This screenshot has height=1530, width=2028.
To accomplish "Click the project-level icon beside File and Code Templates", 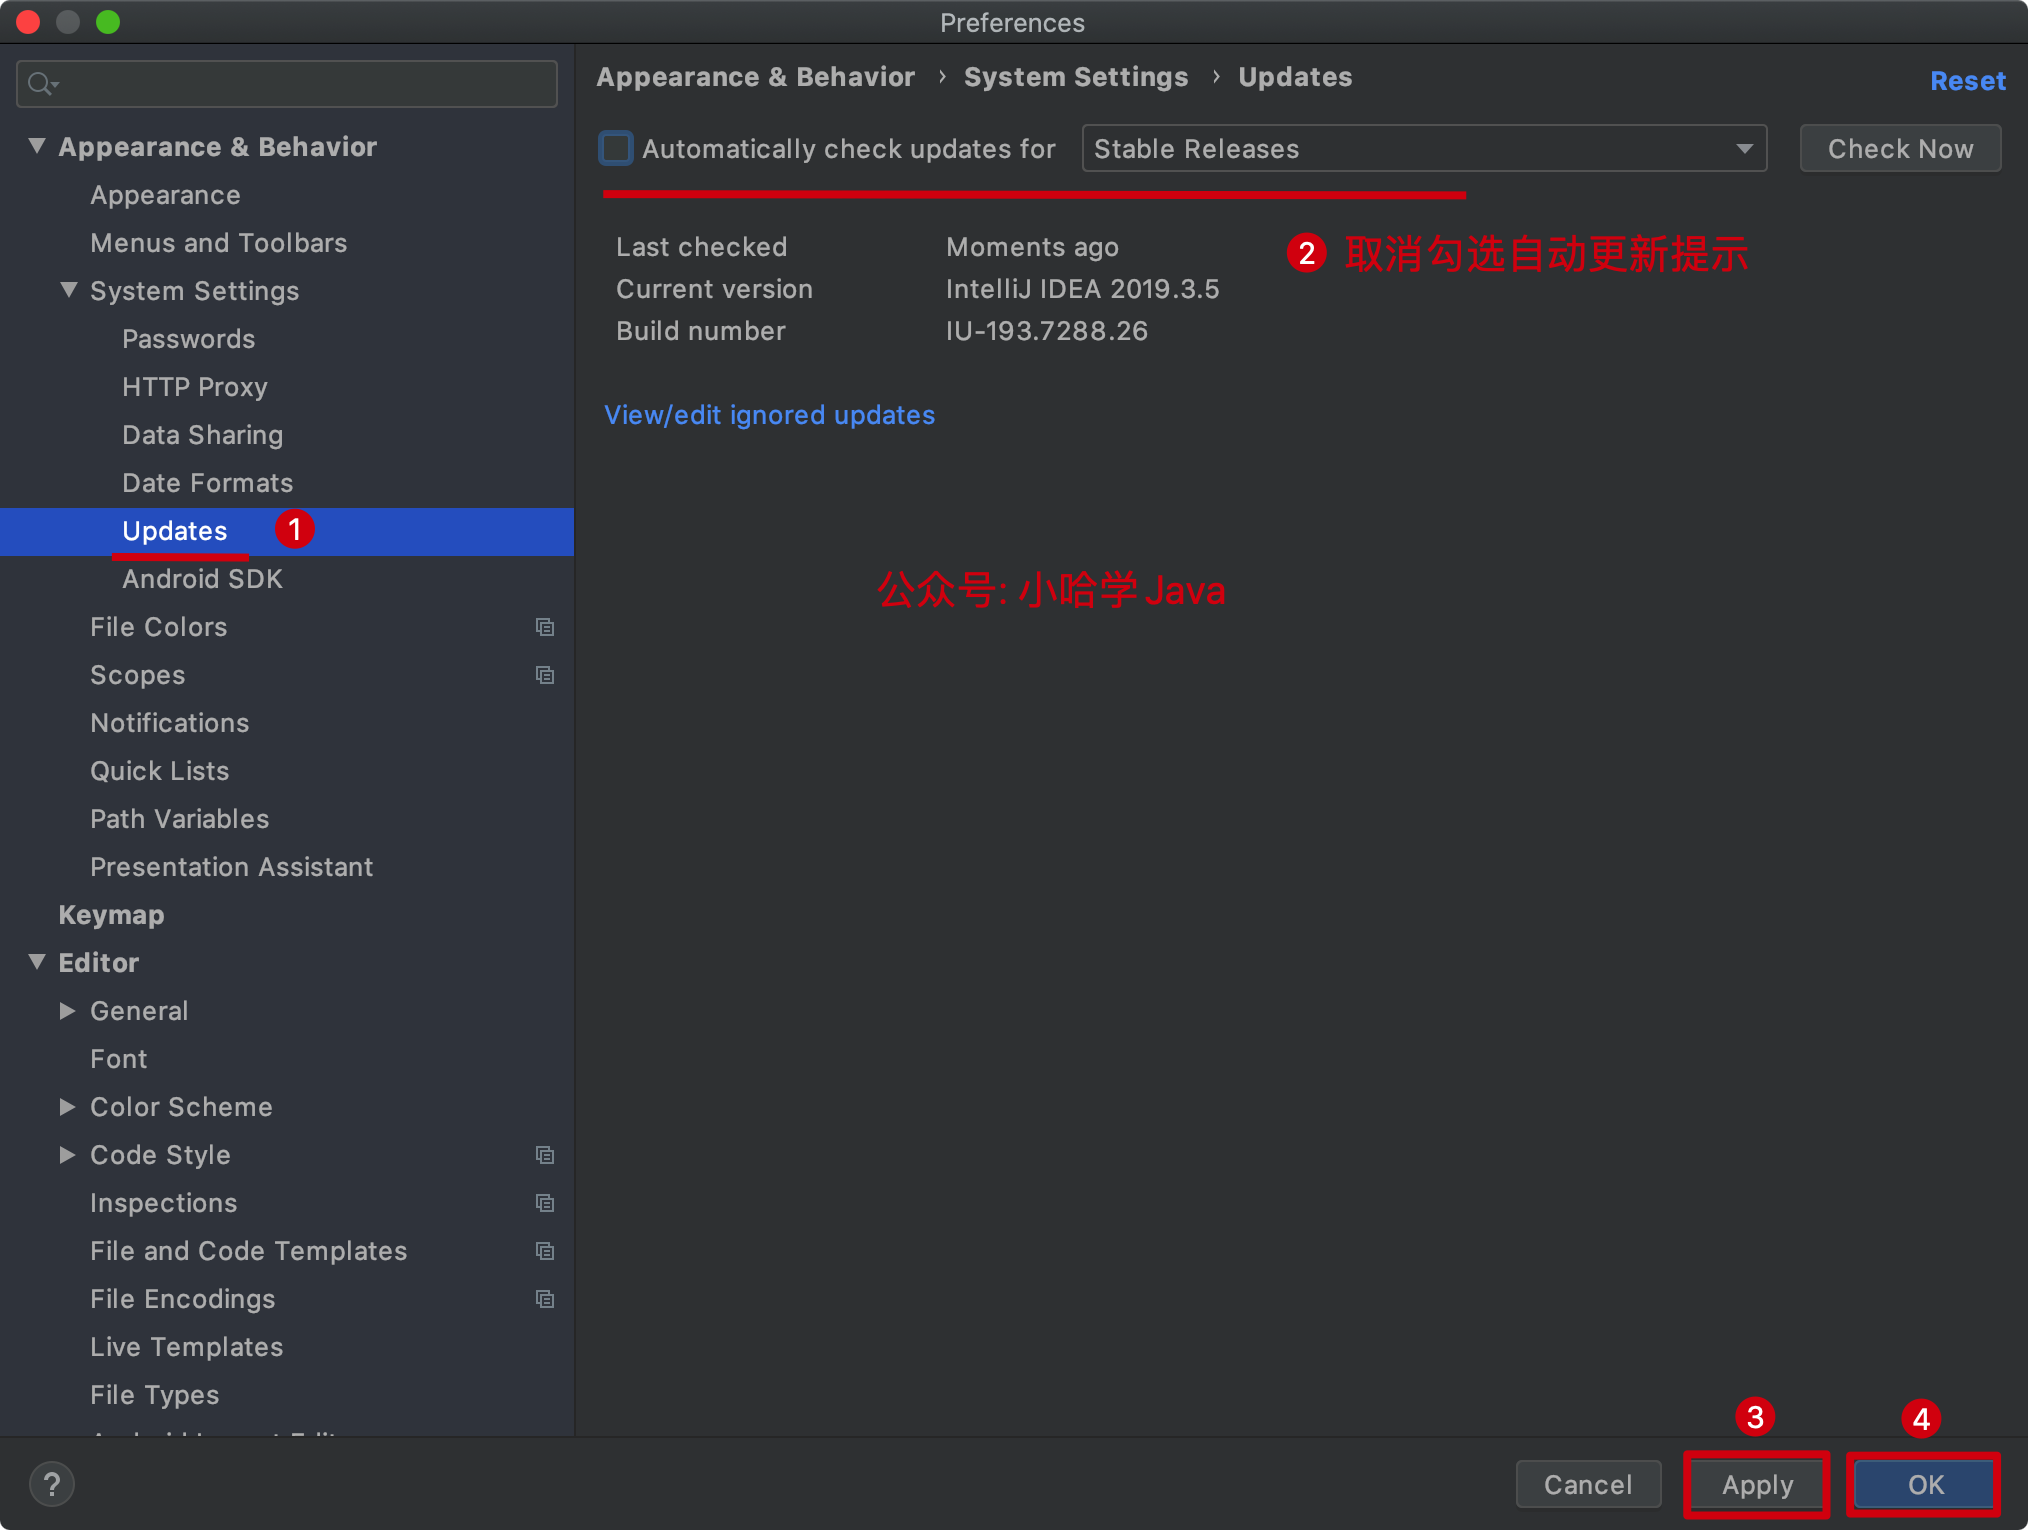I will pos(545,1251).
